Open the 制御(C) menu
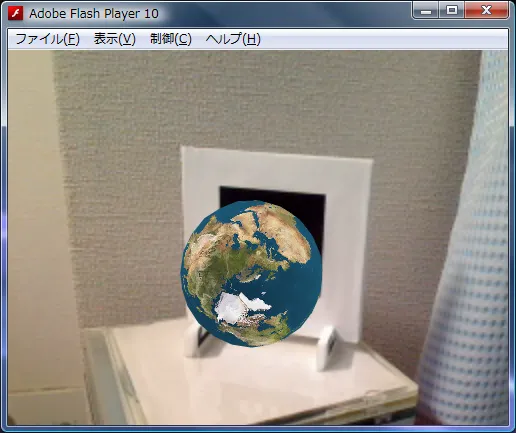The image size is (516, 433). point(171,39)
